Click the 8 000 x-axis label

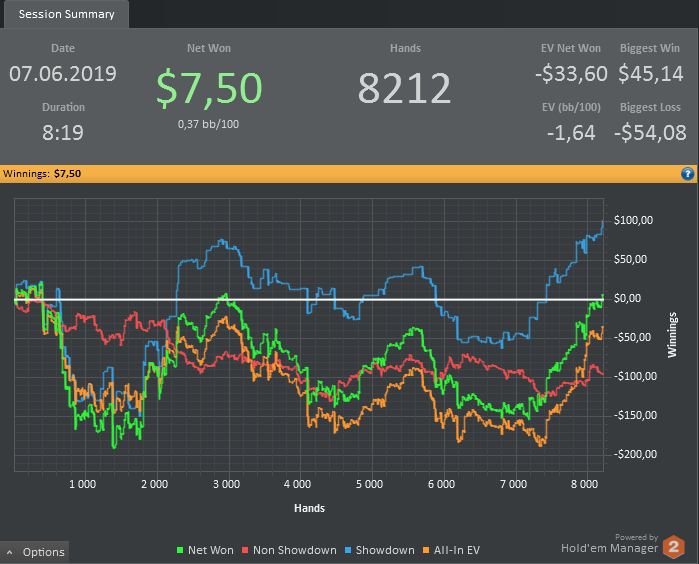coord(584,484)
